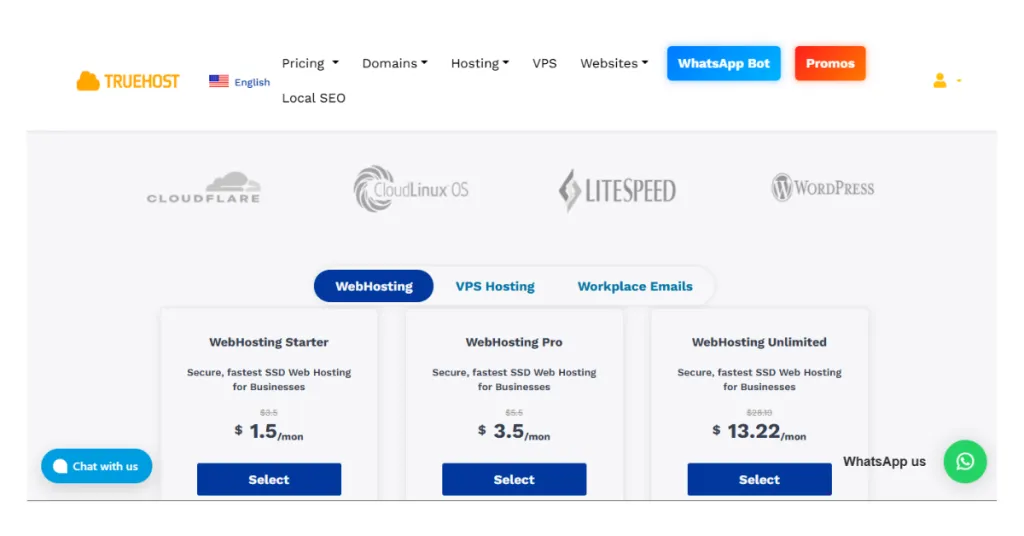
Task: Click the $ 13.22/mon price
Action: 760,432
